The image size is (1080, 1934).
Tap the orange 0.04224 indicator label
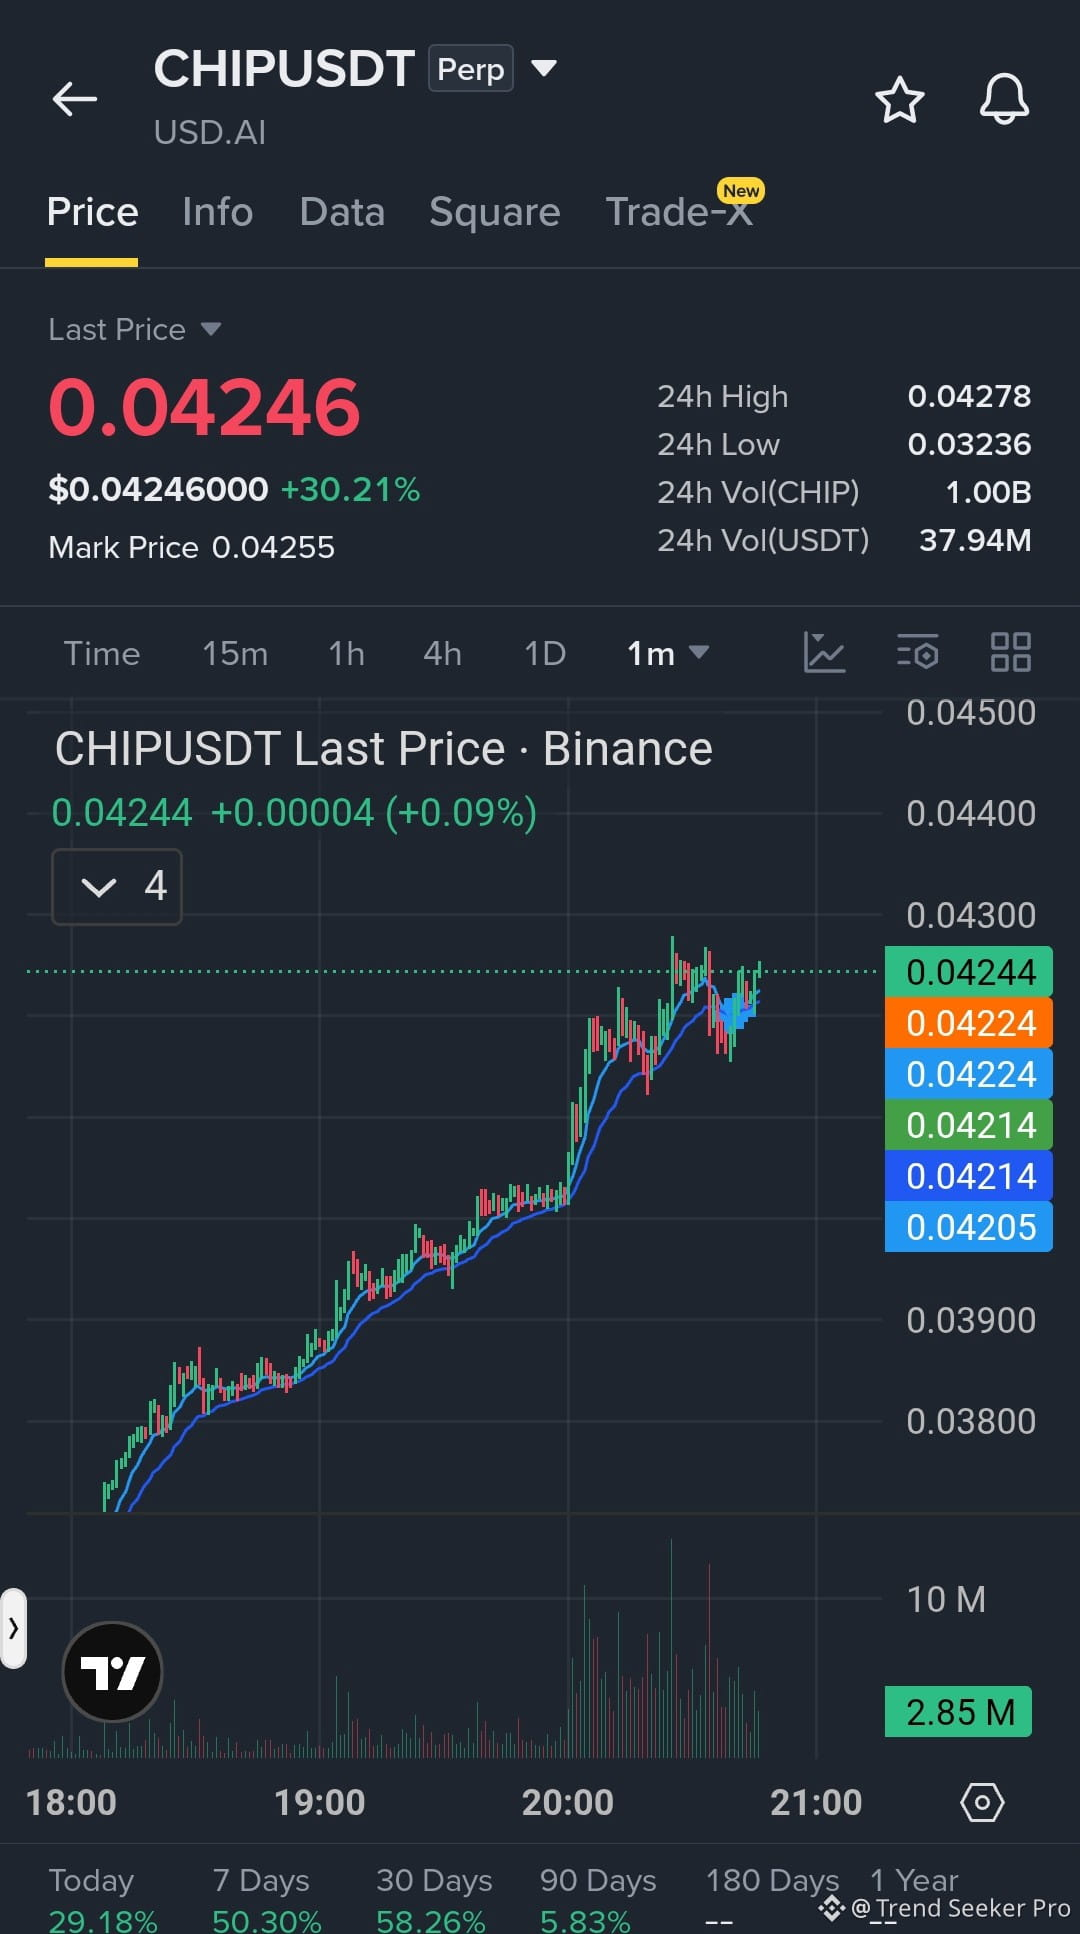click(x=969, y=1022)
